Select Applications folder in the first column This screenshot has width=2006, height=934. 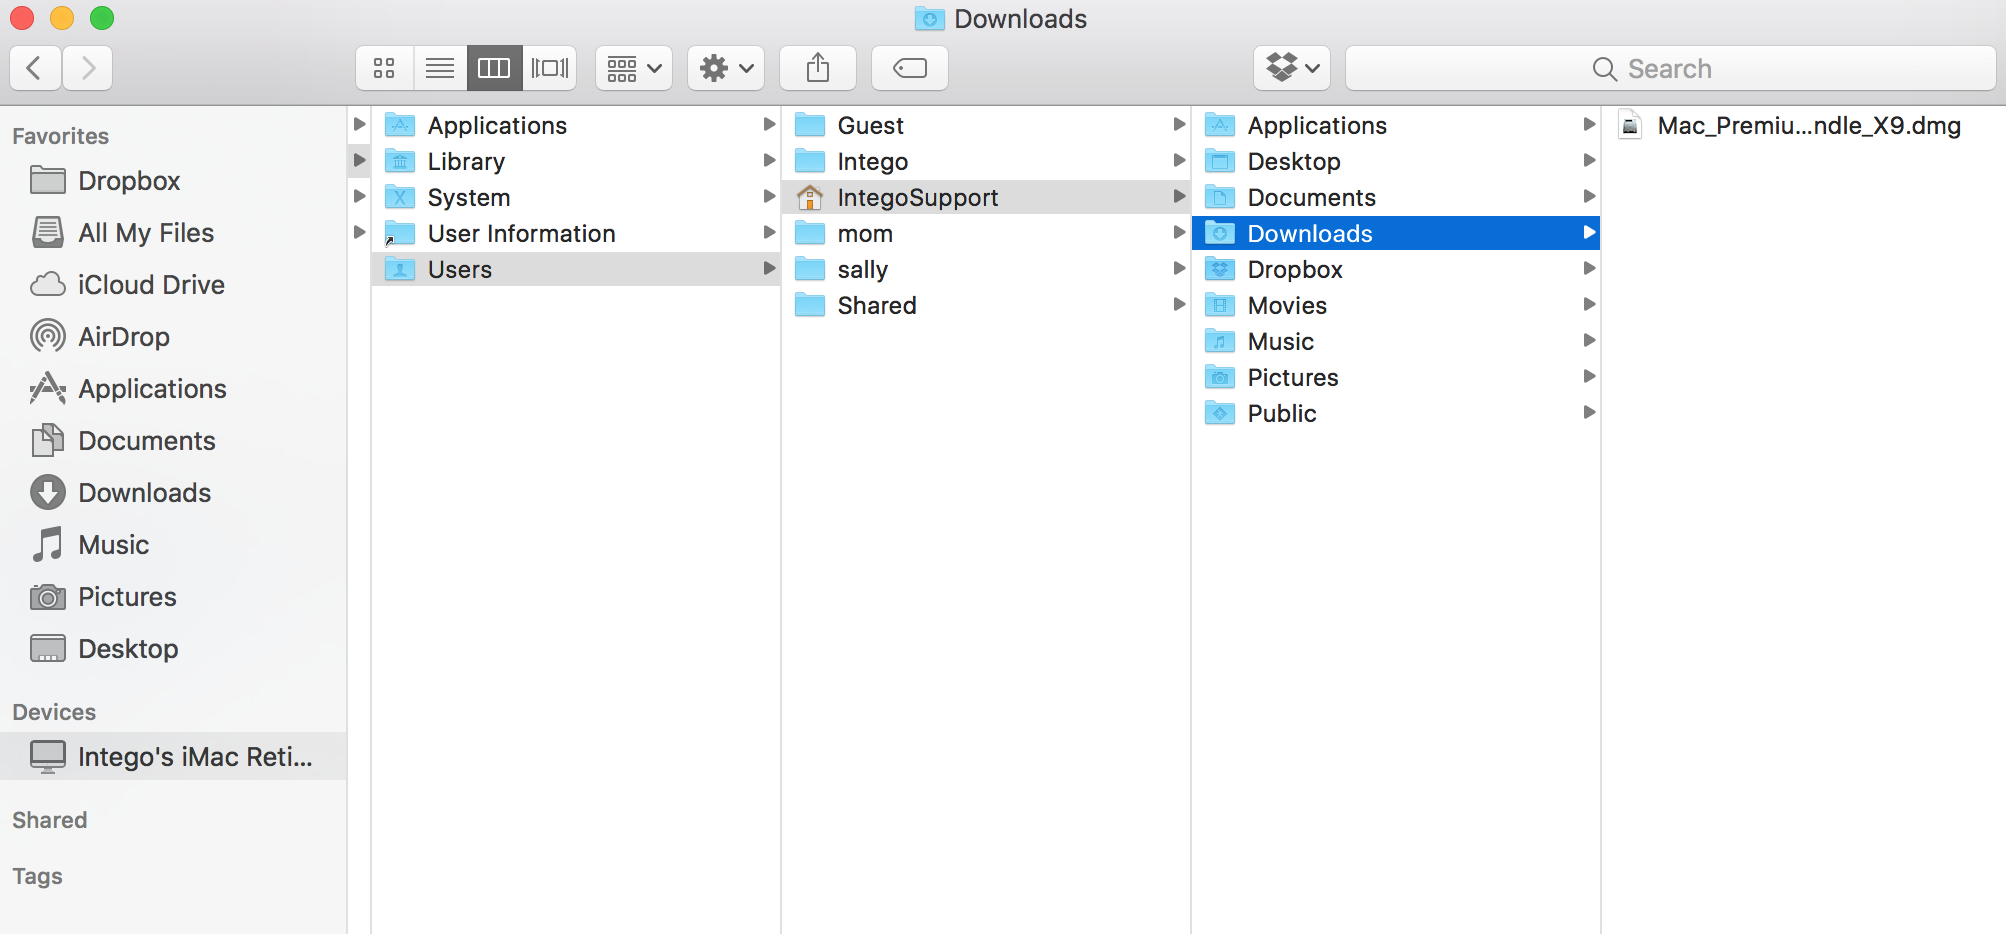tap(575, 125)
